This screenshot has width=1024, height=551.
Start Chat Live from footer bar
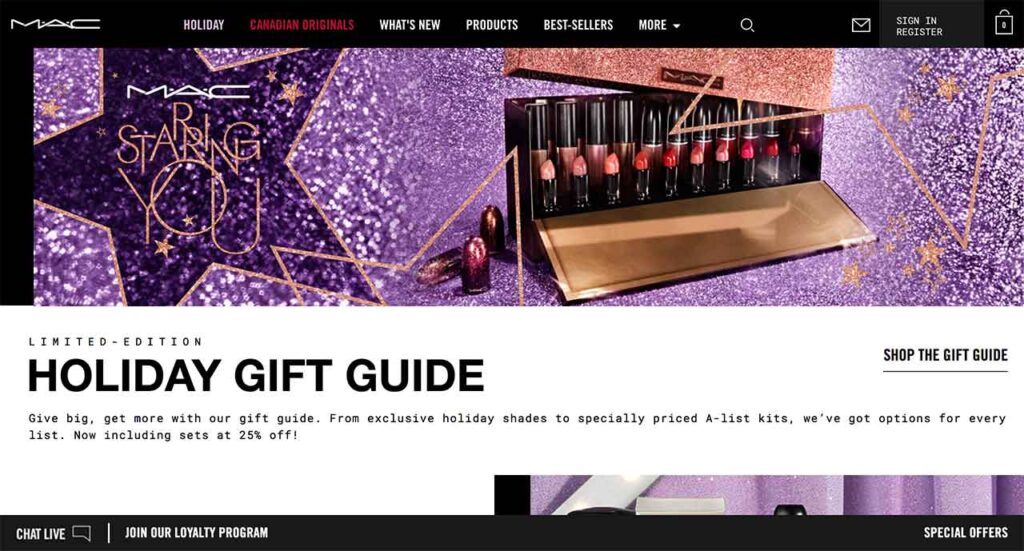[40, 534]
